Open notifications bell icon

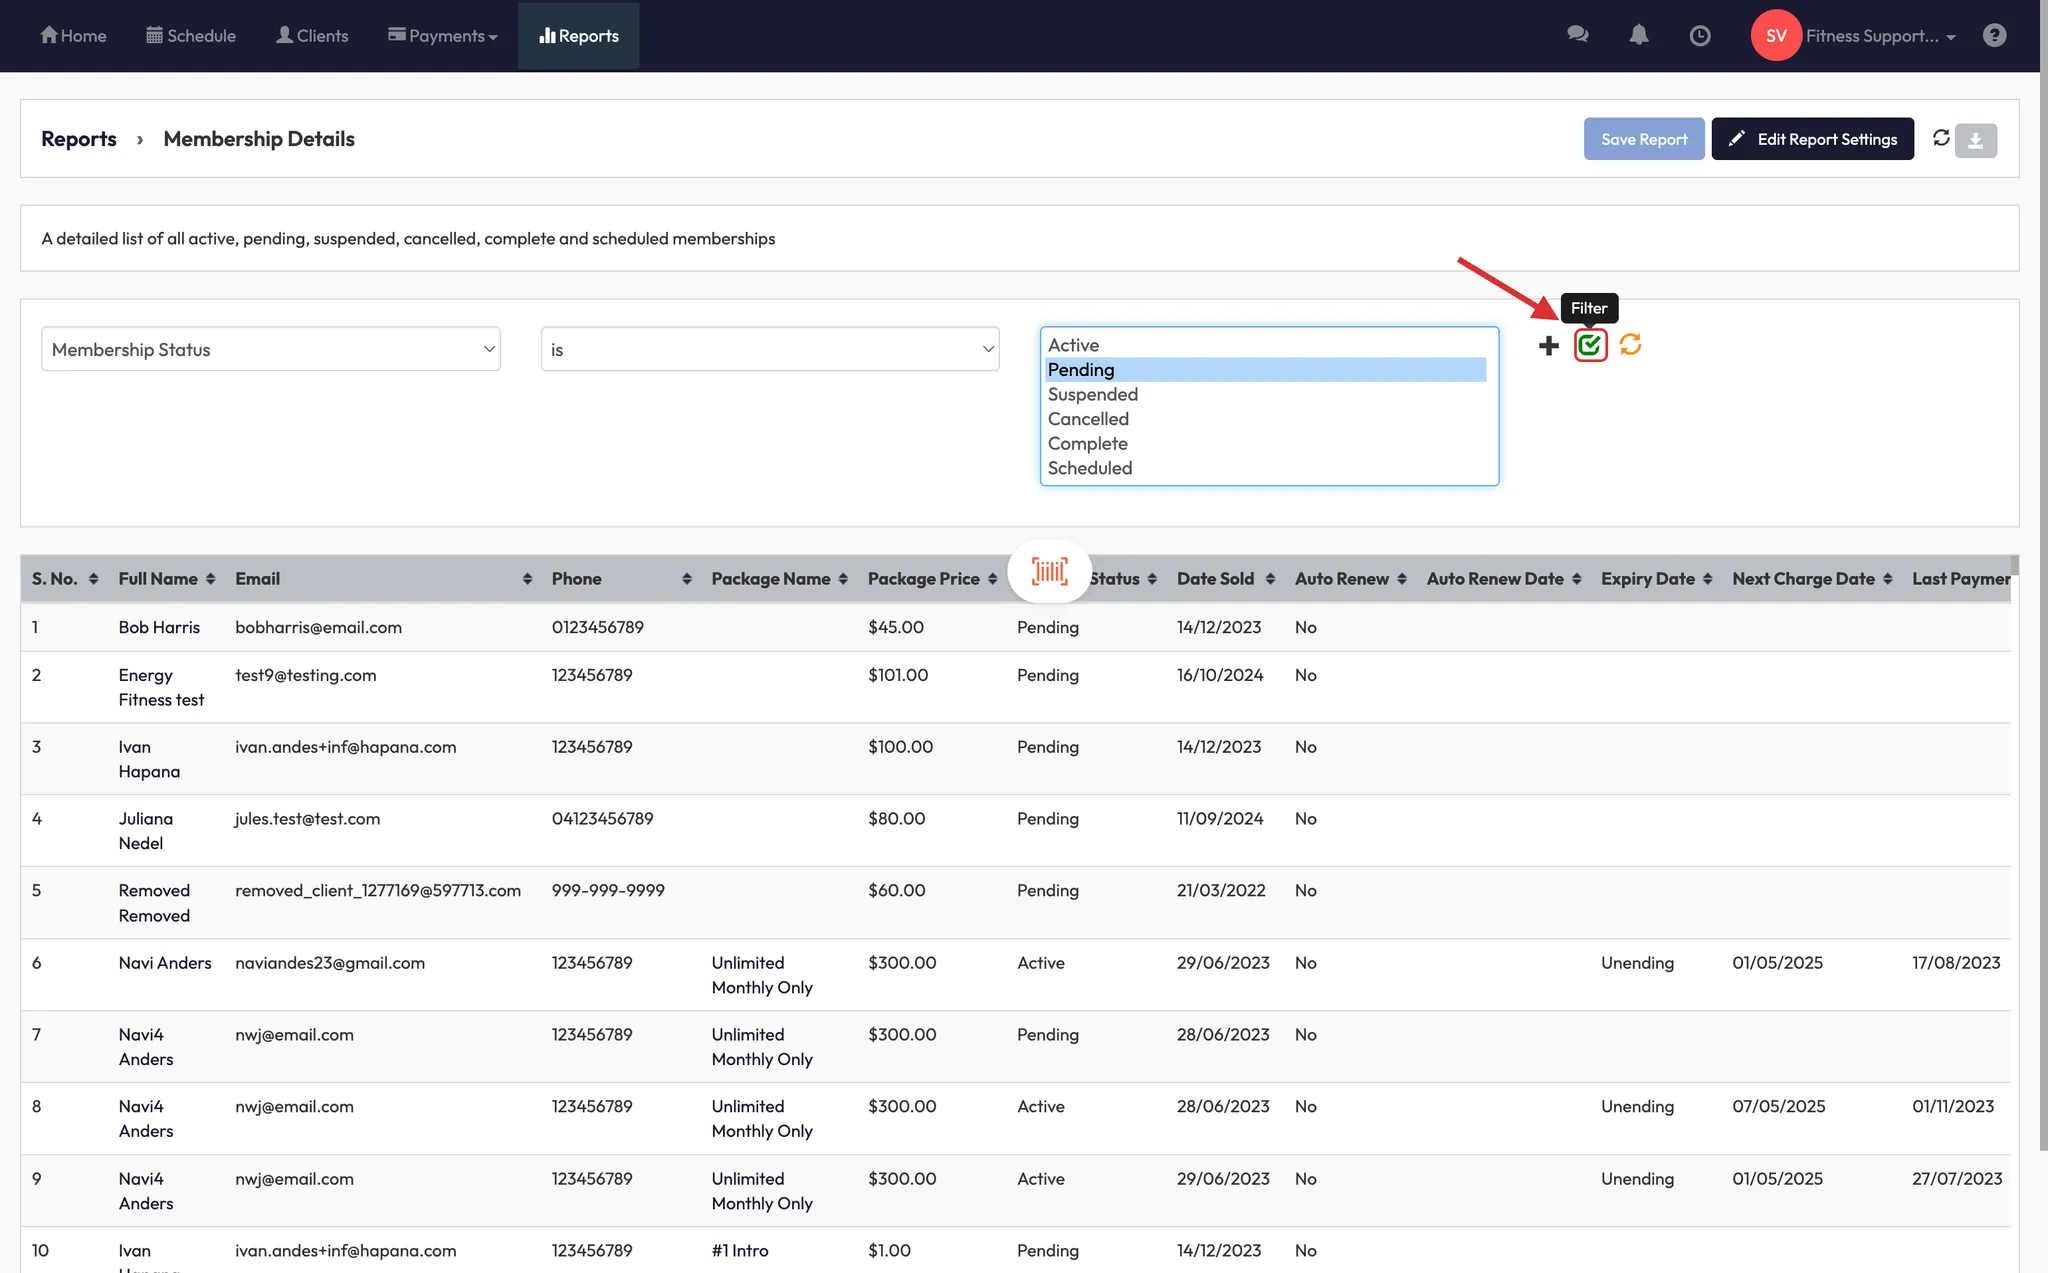coord(1638,35)
